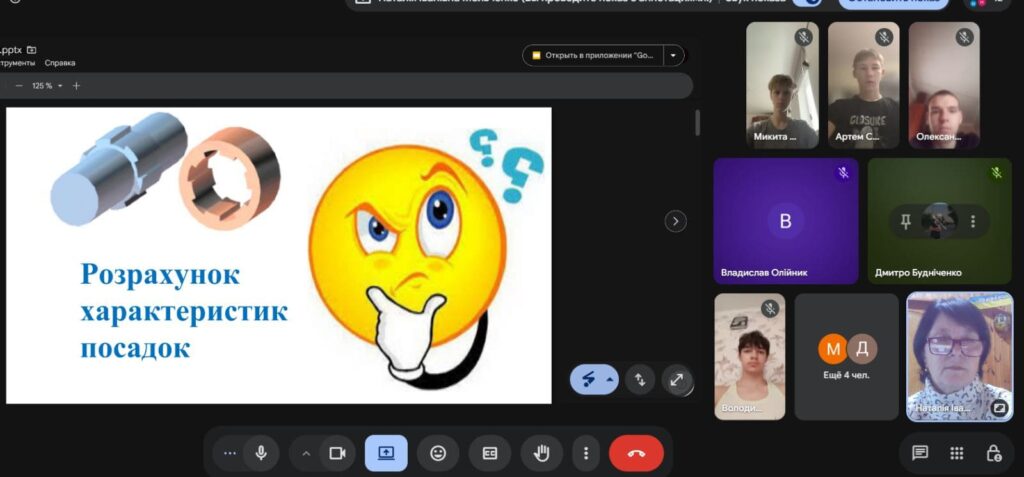The image size is (1024, 477).
Task: Click the annotation pen button on presentation
Action: [x=588, y=379]
